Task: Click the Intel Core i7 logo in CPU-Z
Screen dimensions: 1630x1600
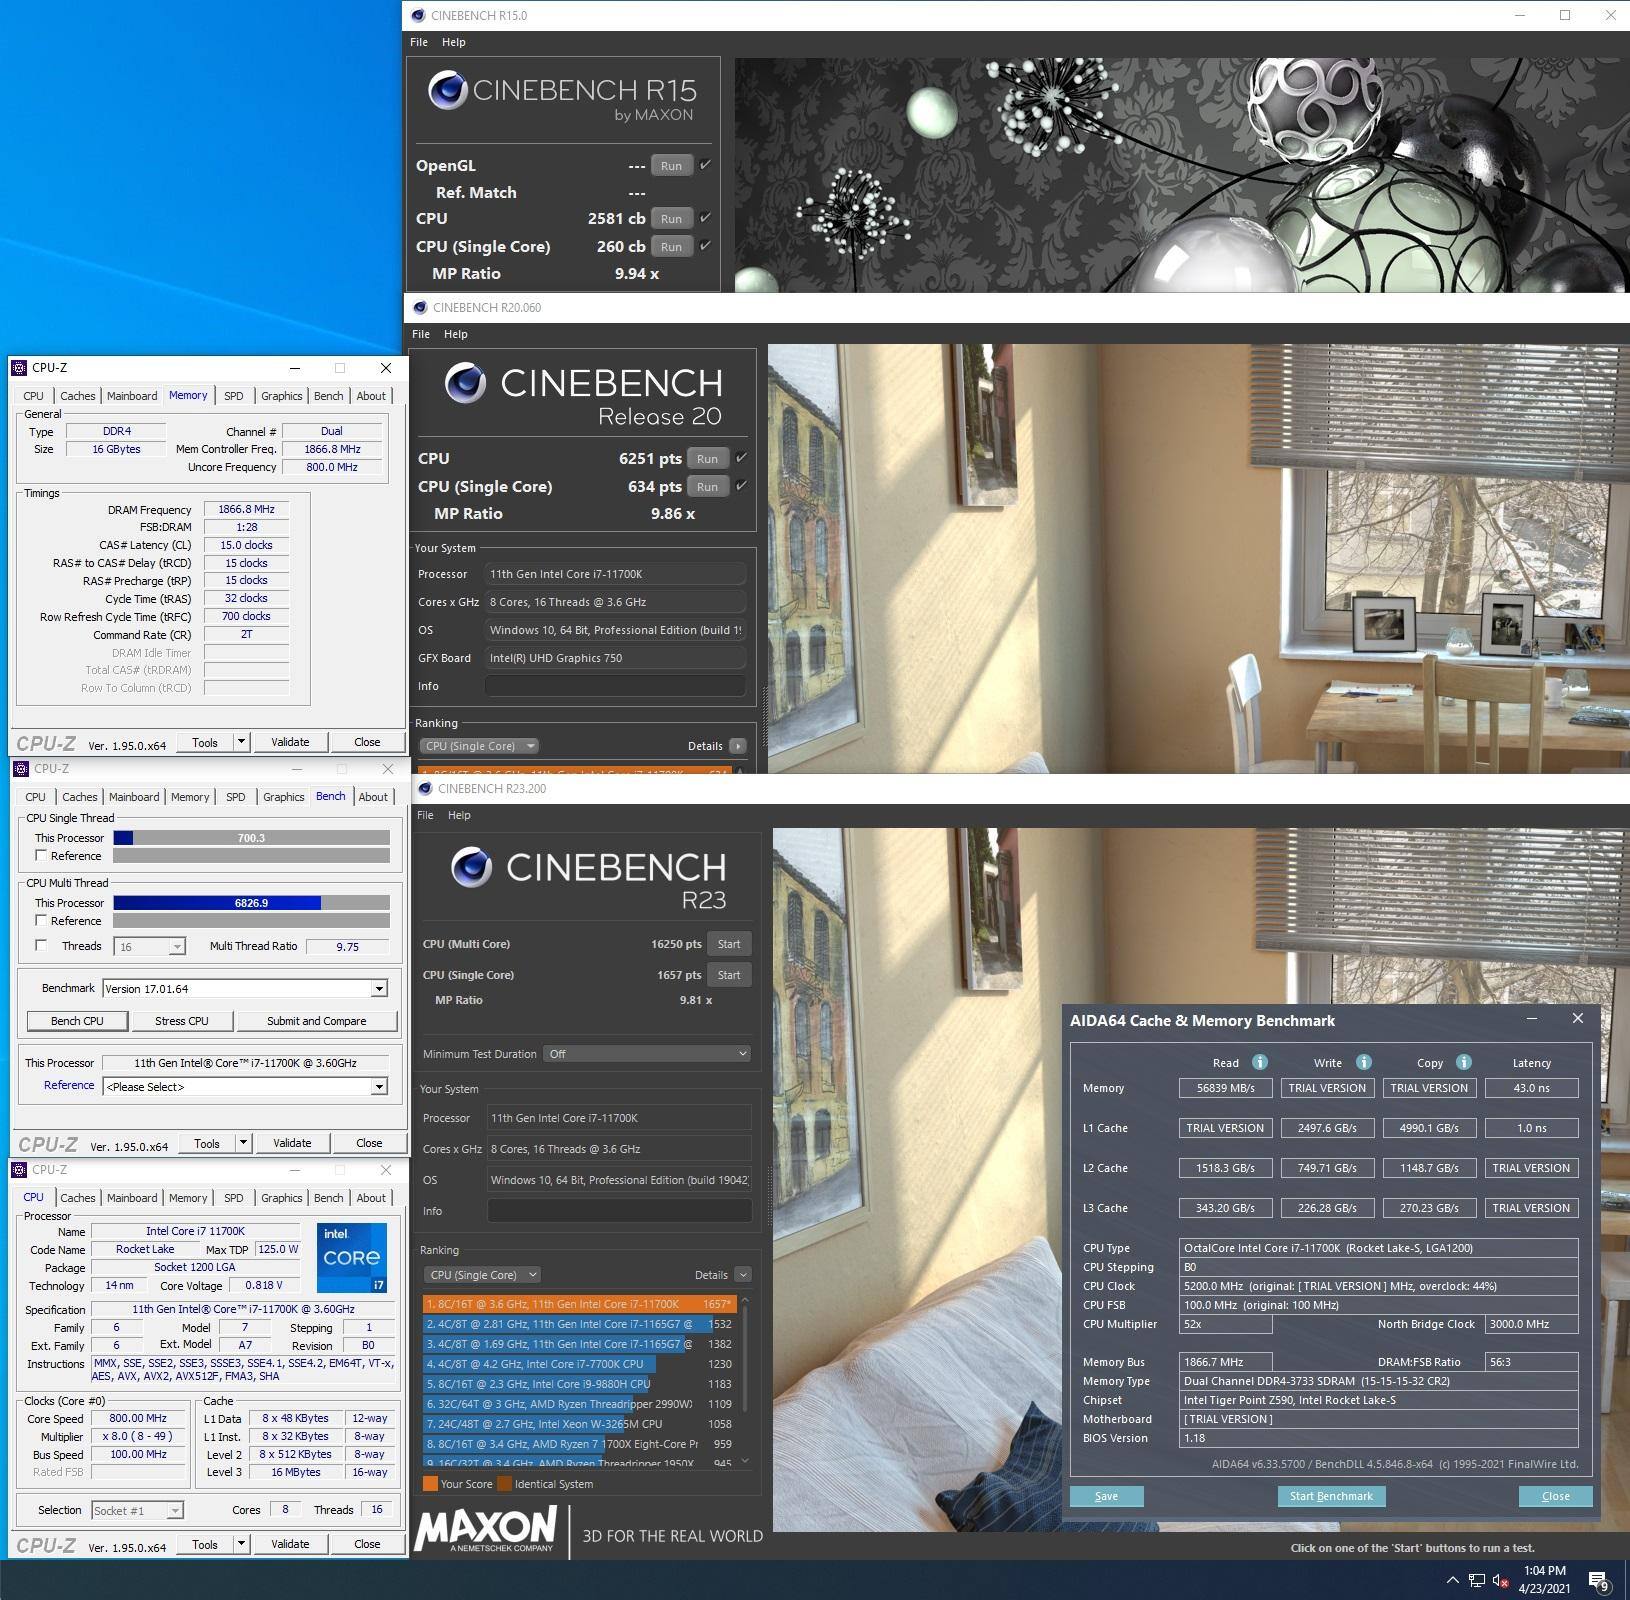Action: point(351,1257)
